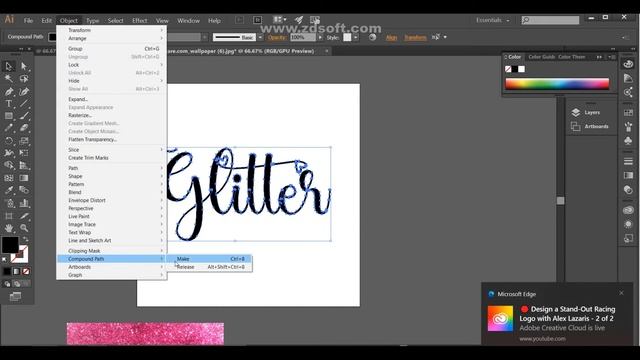Viewport: 640px width, 360px height.
Task: Select the Symbol Sprayer tool
Action: 9,203
